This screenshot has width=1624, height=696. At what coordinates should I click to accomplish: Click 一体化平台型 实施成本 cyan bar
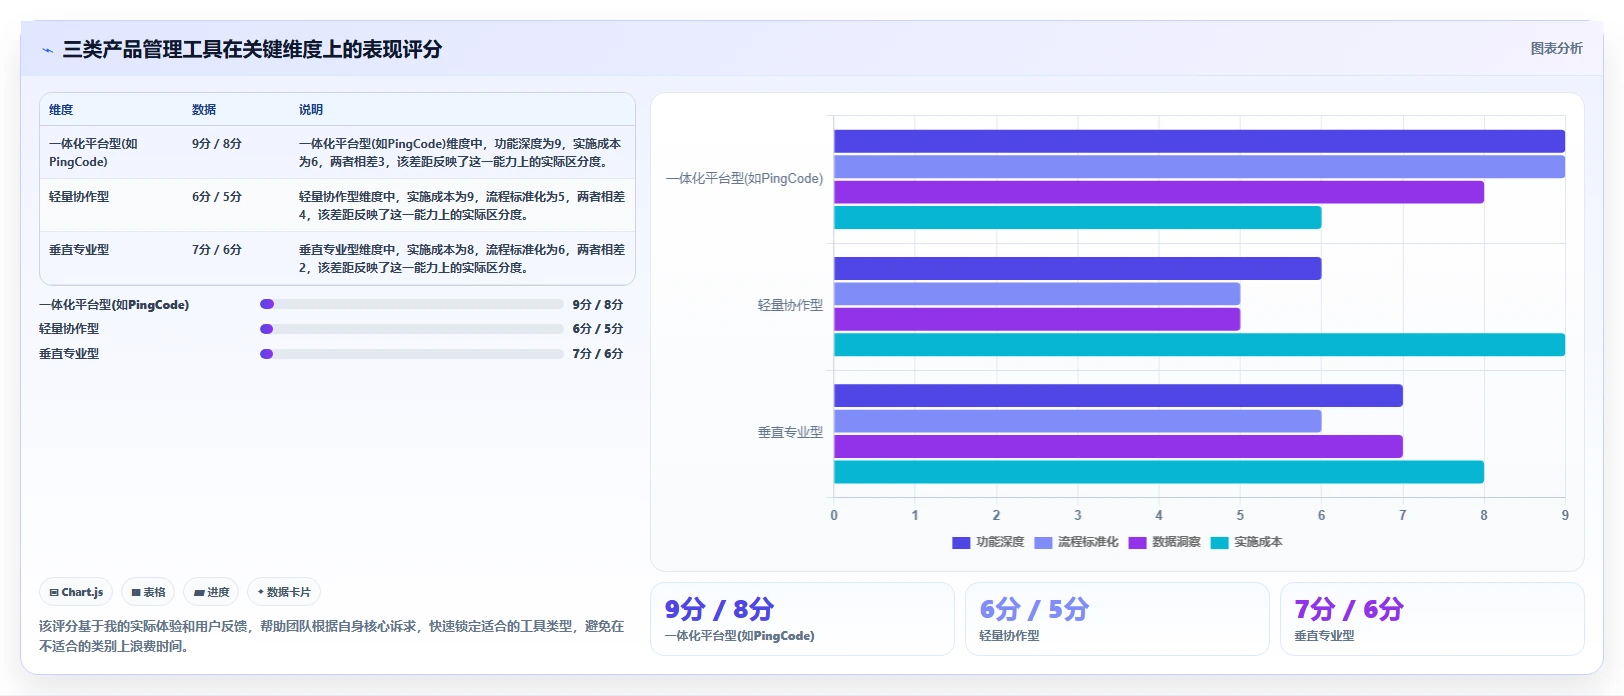pos(1077,217)
